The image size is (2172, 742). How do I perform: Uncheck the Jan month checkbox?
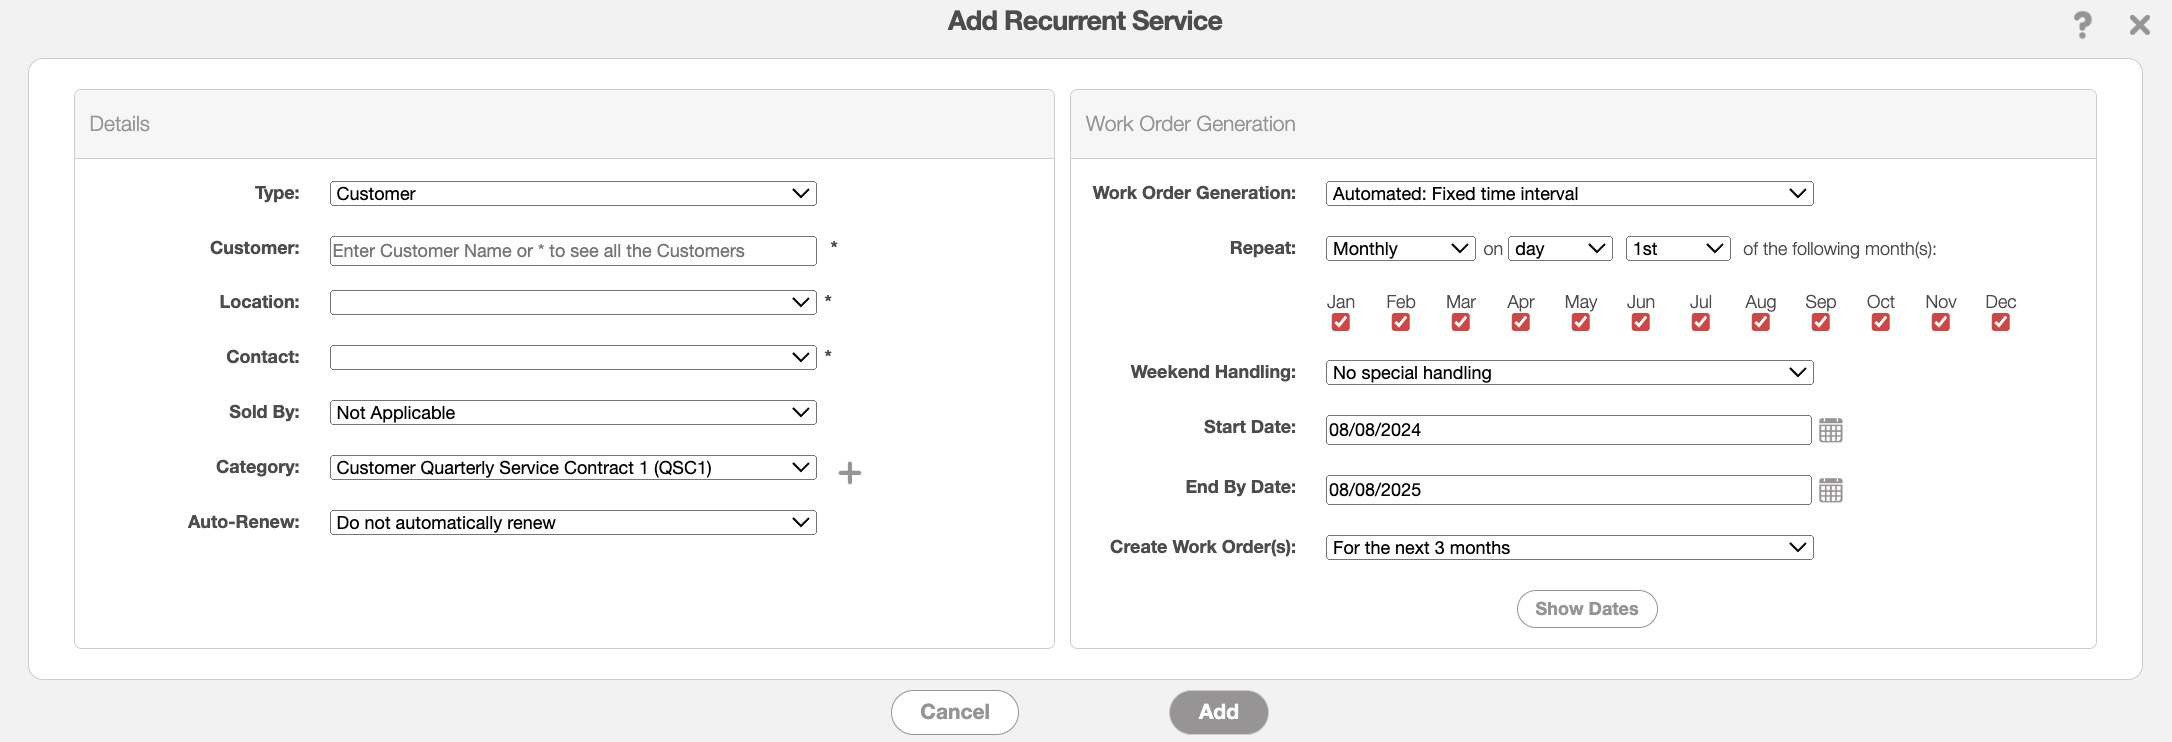(x=1340, y=322)
